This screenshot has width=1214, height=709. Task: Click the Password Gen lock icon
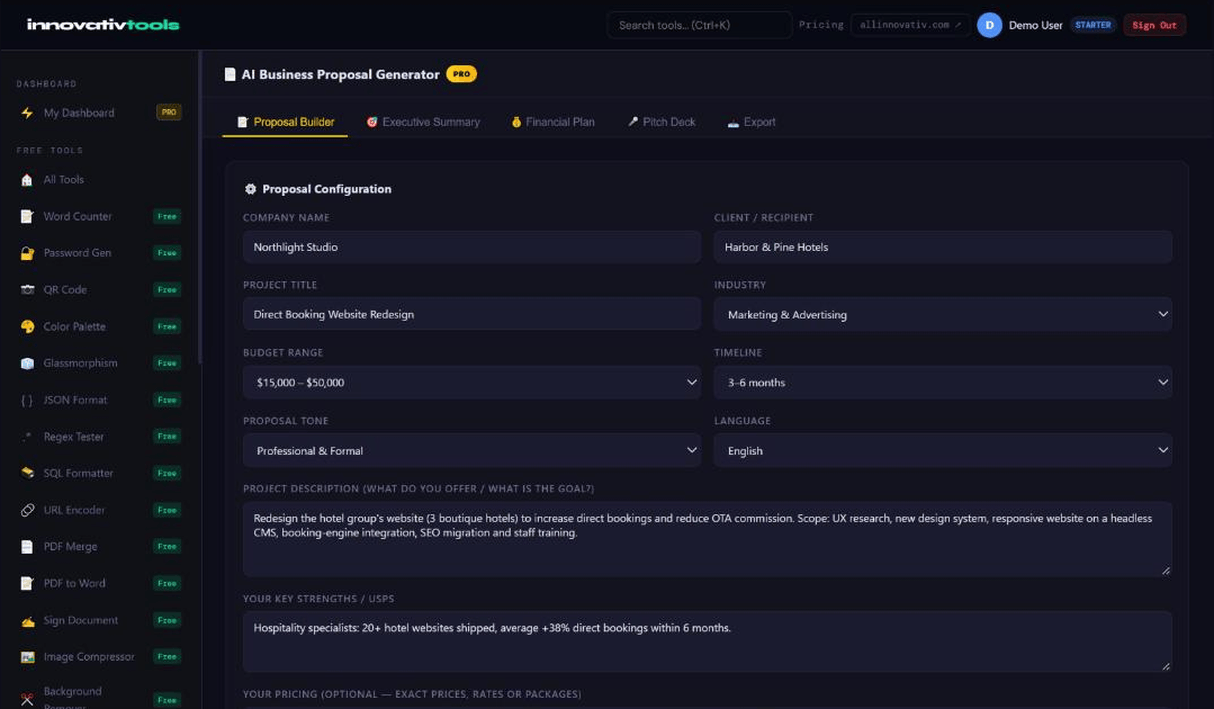[27, 253]
